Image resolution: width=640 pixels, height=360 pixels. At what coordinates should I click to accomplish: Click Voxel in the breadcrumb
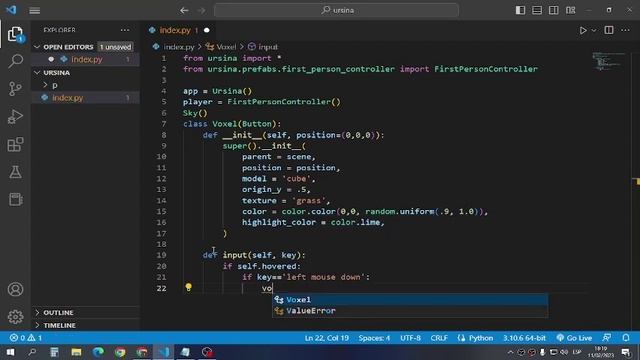[x=226, y=47]
